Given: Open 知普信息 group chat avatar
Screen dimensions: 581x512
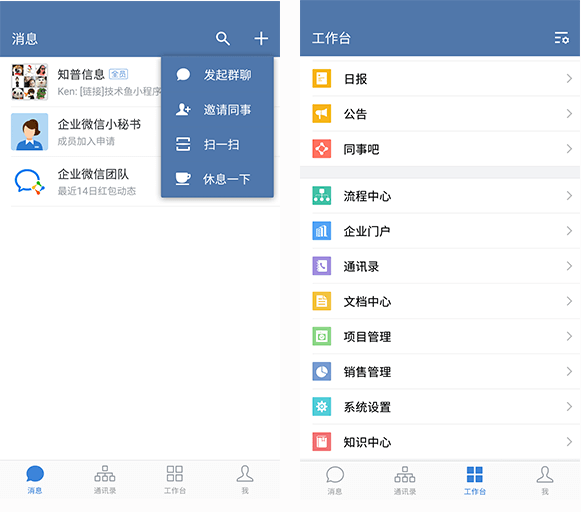Looking at the screenshot, I should tap(29, 82).
